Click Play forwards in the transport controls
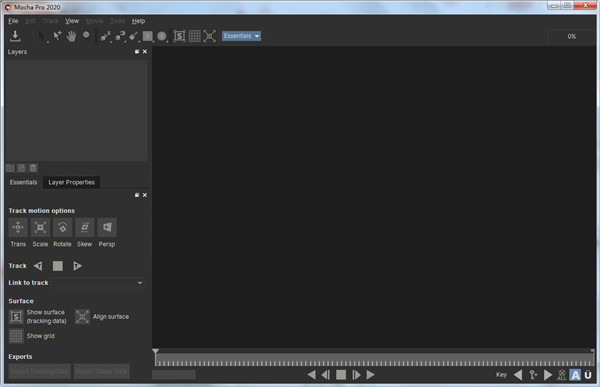 (x=370, y=375)
